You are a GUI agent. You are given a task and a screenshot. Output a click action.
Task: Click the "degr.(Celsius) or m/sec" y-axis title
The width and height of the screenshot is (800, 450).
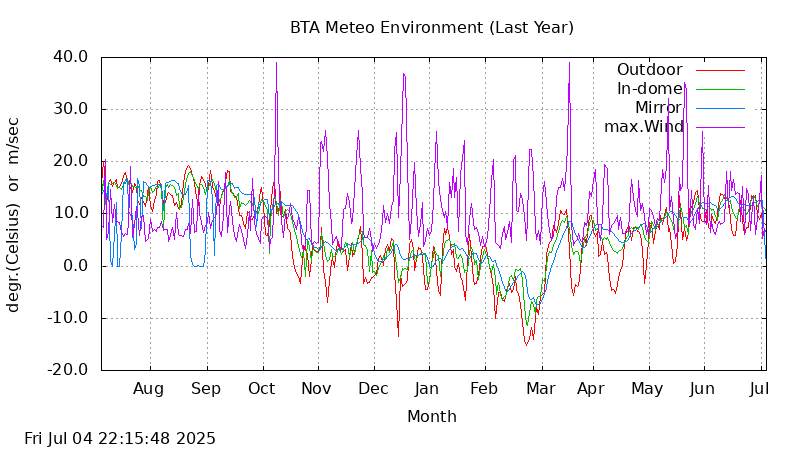click(13, 215)
